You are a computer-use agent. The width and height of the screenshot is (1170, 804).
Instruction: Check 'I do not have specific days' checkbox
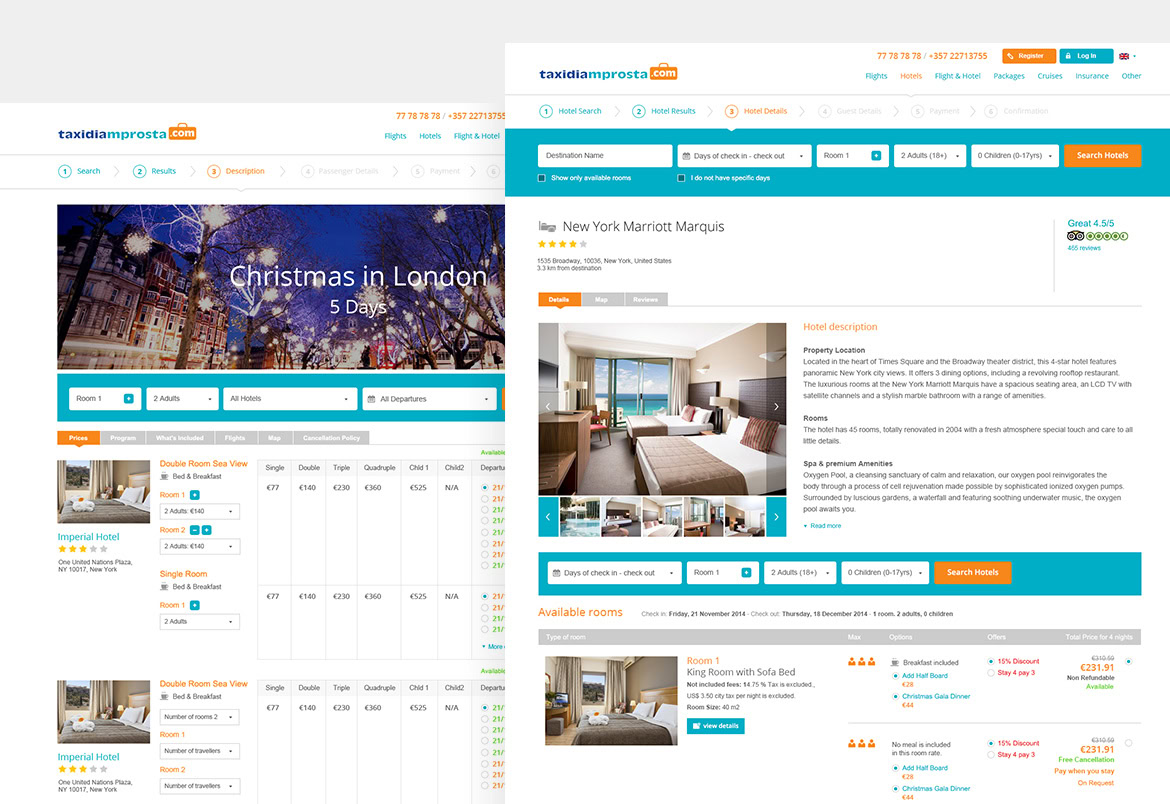(681, 178)
